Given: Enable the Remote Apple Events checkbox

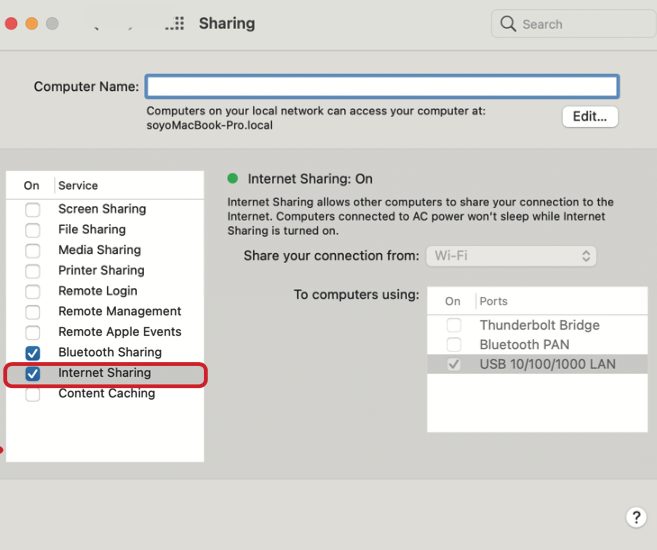Looking at the screenshot, I should tap(33, 332).
